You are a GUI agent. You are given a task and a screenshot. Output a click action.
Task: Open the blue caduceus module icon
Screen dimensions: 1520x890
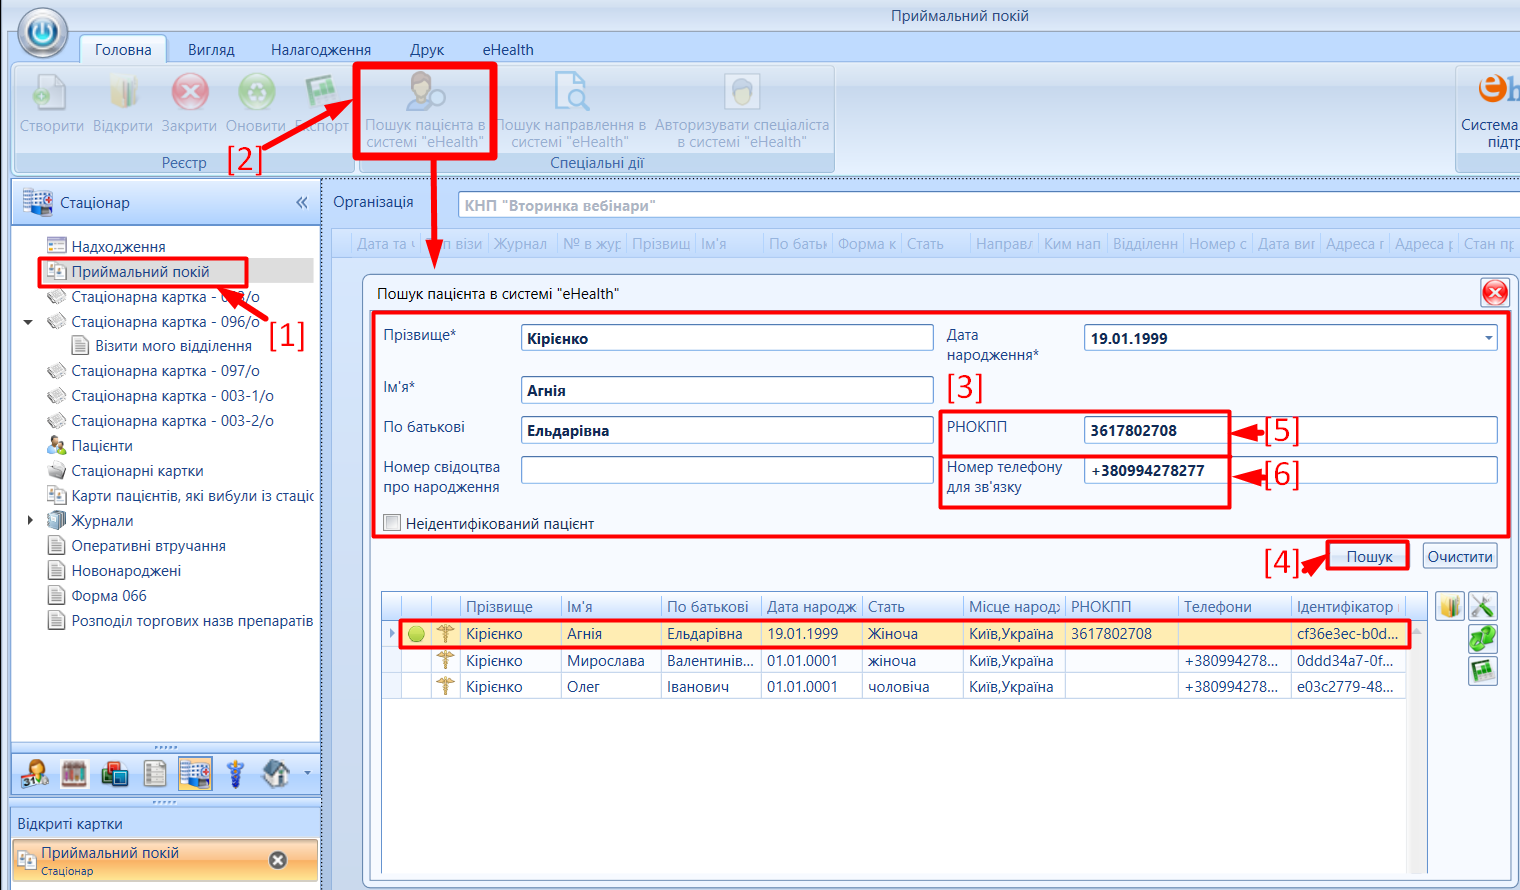click(x=235, y=773)
